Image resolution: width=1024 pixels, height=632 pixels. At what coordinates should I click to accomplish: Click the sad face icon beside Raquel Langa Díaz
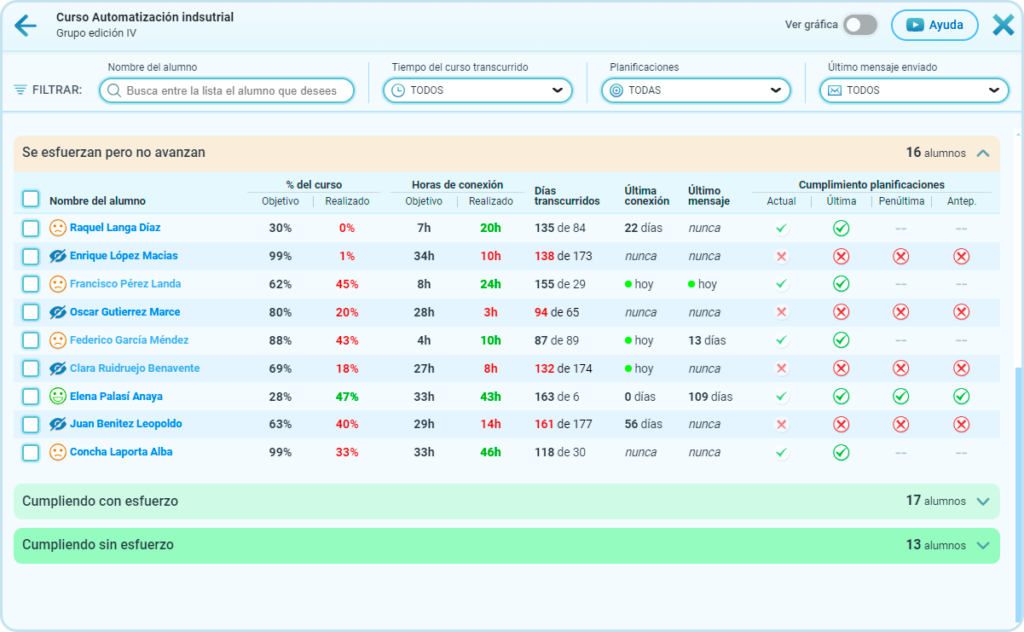point(58,228)
